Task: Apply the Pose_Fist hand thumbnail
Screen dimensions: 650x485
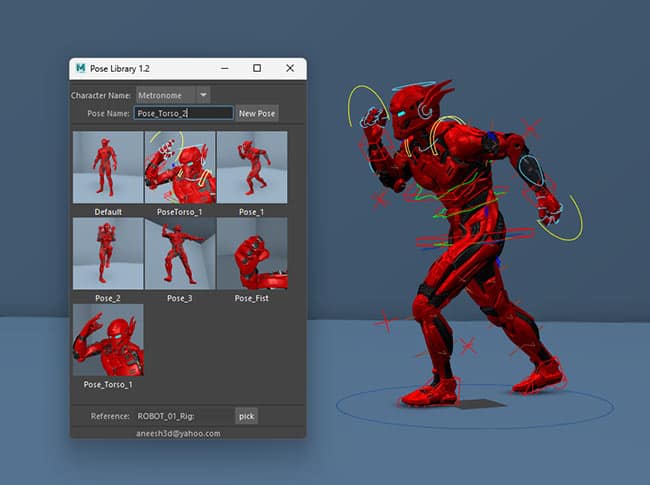Action: tap(252, 254)
